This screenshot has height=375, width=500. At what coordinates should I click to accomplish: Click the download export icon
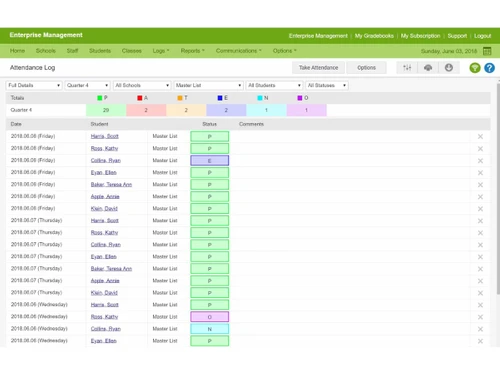point(449,68)
